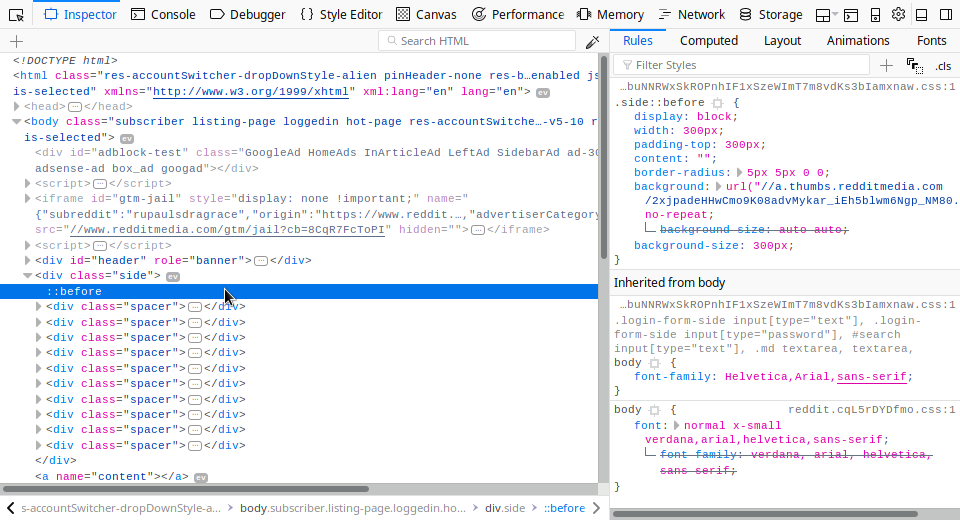Open devtools settings gear icon
The width and height of the screenshot is (960, 520).
pyautogui.click(x=898, y=15)
